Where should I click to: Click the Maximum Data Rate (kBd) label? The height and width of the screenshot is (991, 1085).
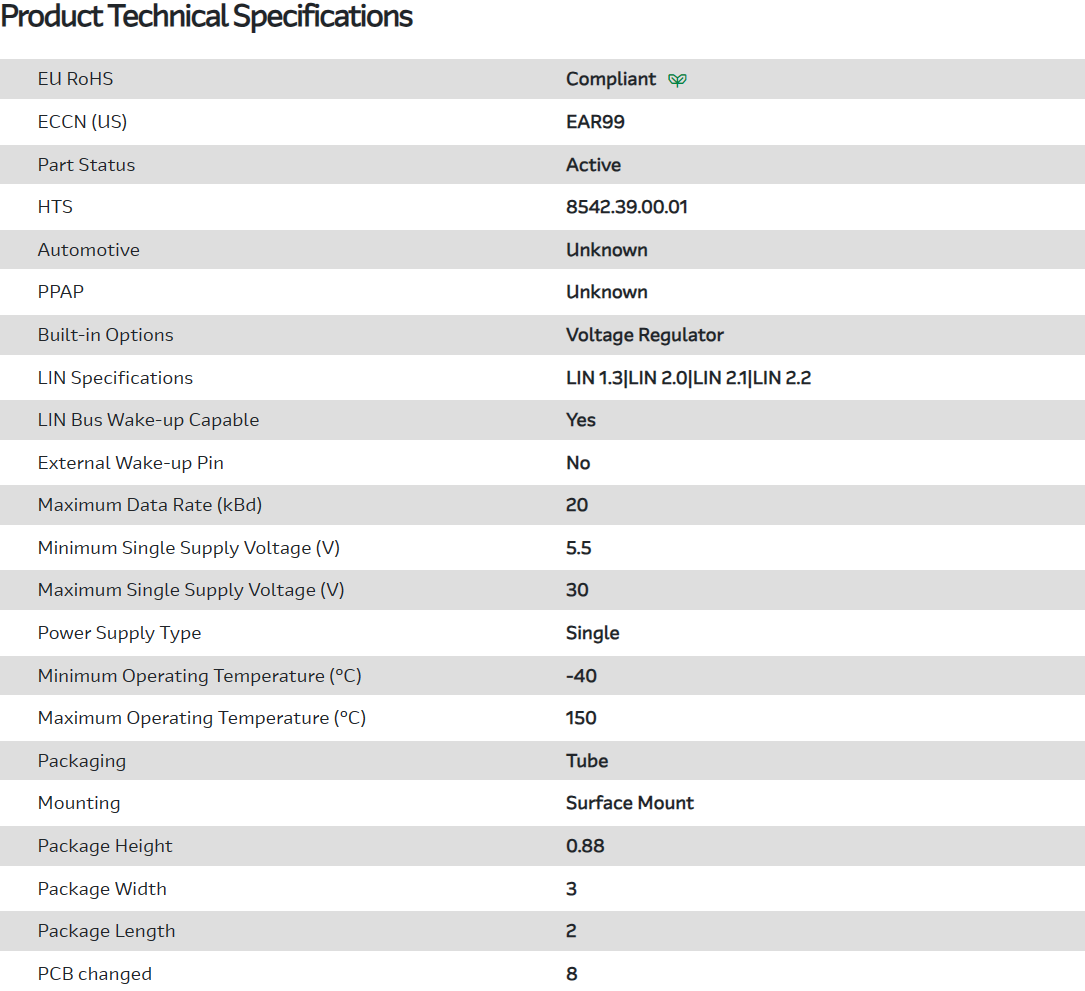click(x=149, y=505)
